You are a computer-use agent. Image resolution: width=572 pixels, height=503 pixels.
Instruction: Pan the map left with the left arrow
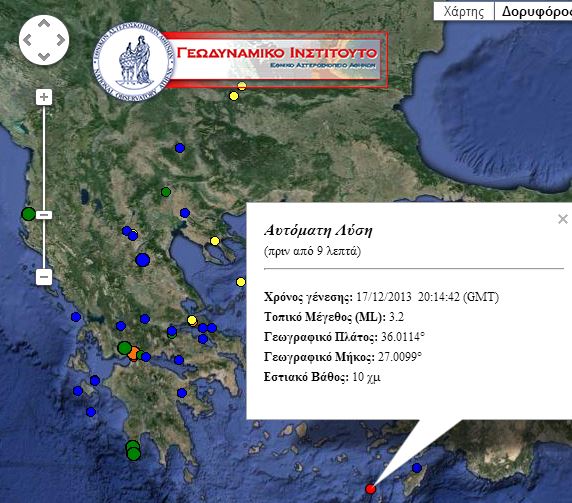tap(27, 40)
